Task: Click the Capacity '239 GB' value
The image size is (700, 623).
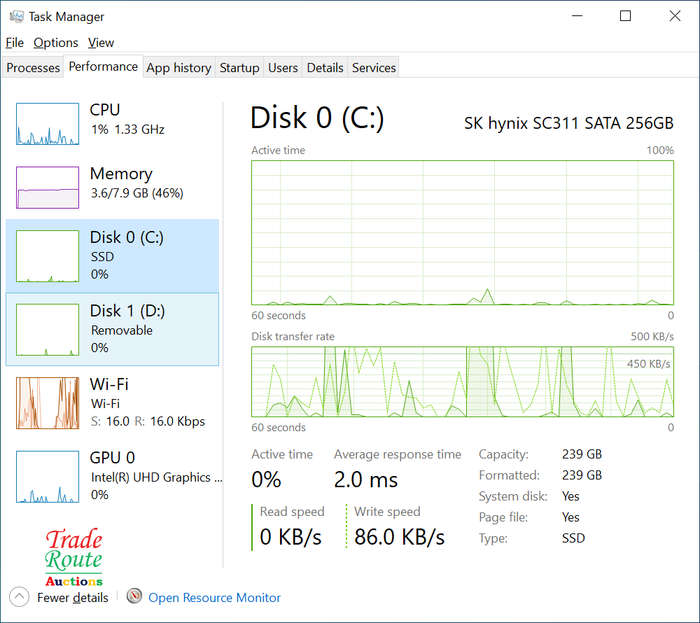Action: click(582, 454)
